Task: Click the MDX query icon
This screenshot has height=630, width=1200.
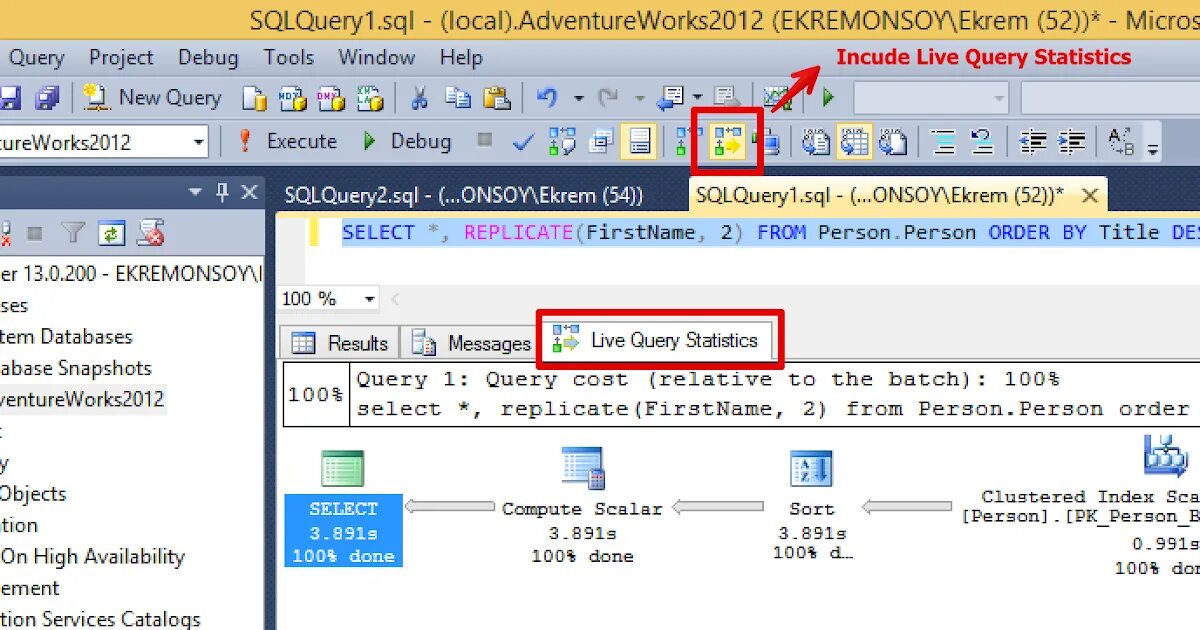Action: click(x=292, y=98)
